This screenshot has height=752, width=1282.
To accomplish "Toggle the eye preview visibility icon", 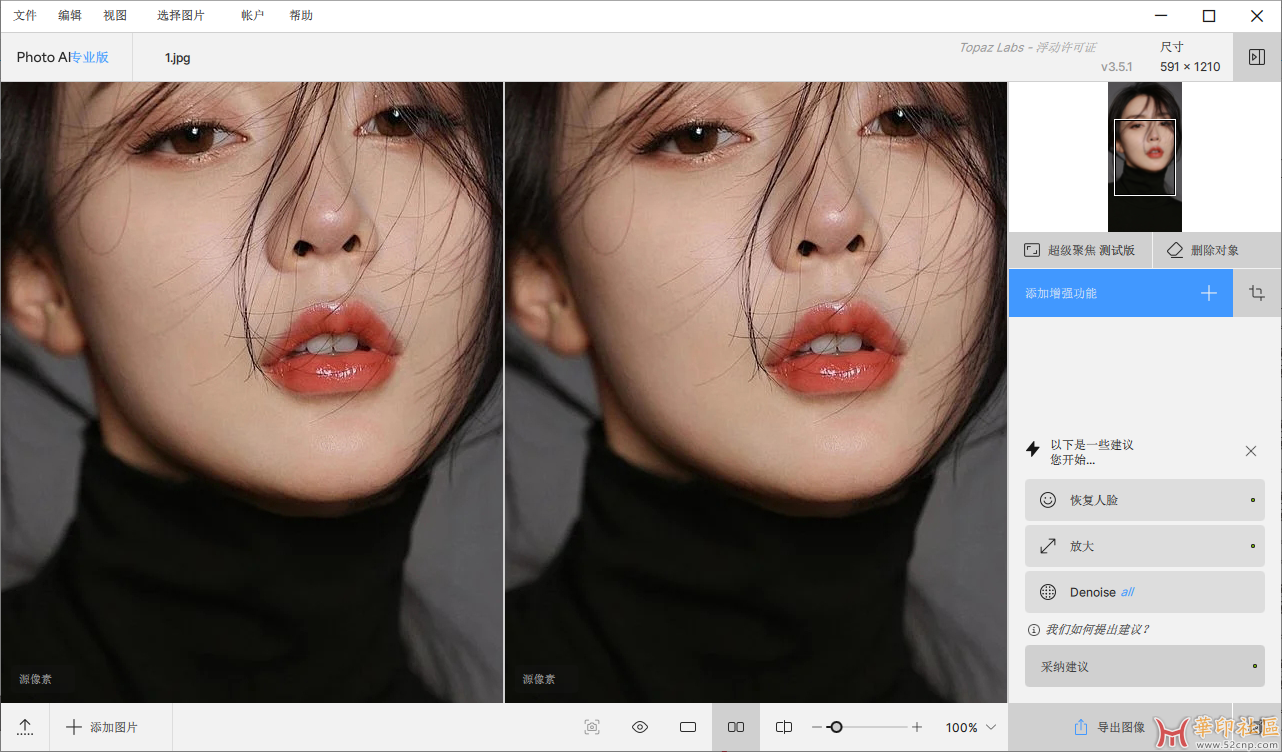I will pyautogui.click(x=640, y=727).
